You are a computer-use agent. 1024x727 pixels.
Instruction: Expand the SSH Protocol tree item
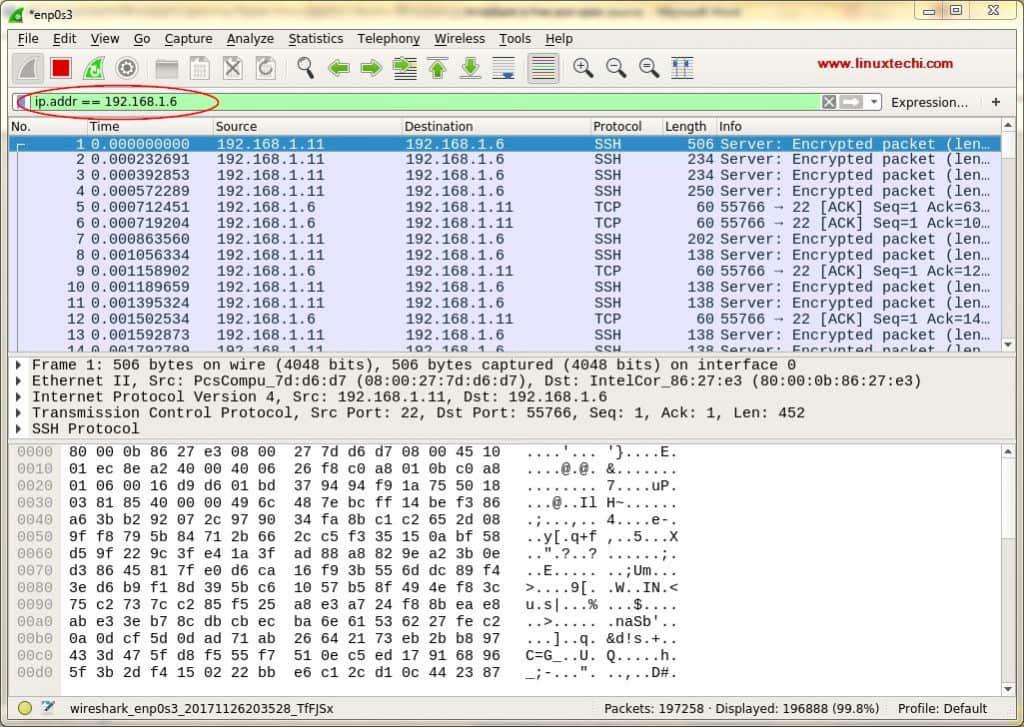point(20,429)
